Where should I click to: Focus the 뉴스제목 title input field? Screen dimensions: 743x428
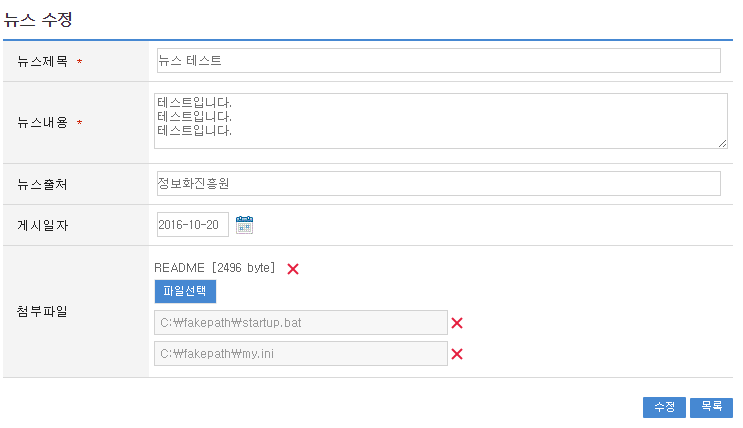[437, 61]
